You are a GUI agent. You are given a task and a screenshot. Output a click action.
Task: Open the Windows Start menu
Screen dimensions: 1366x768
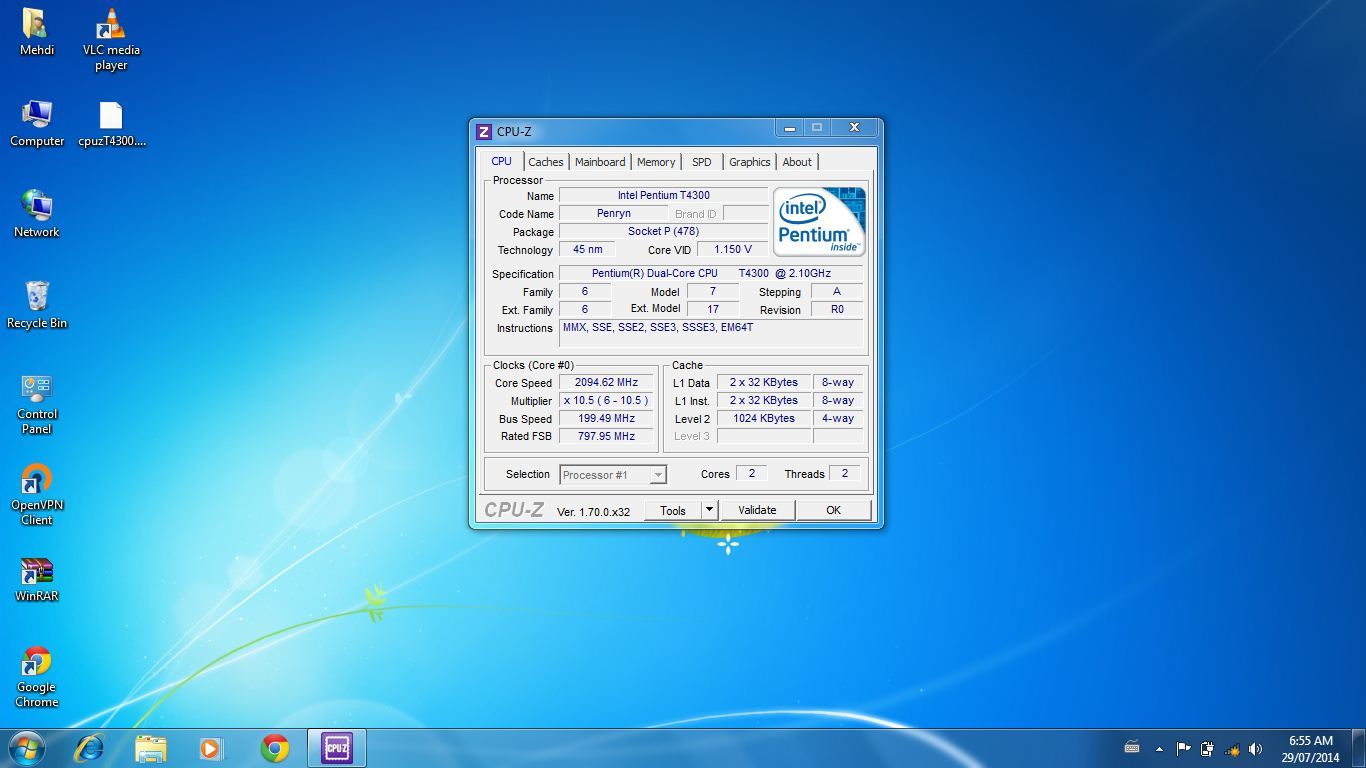[26, 748]
